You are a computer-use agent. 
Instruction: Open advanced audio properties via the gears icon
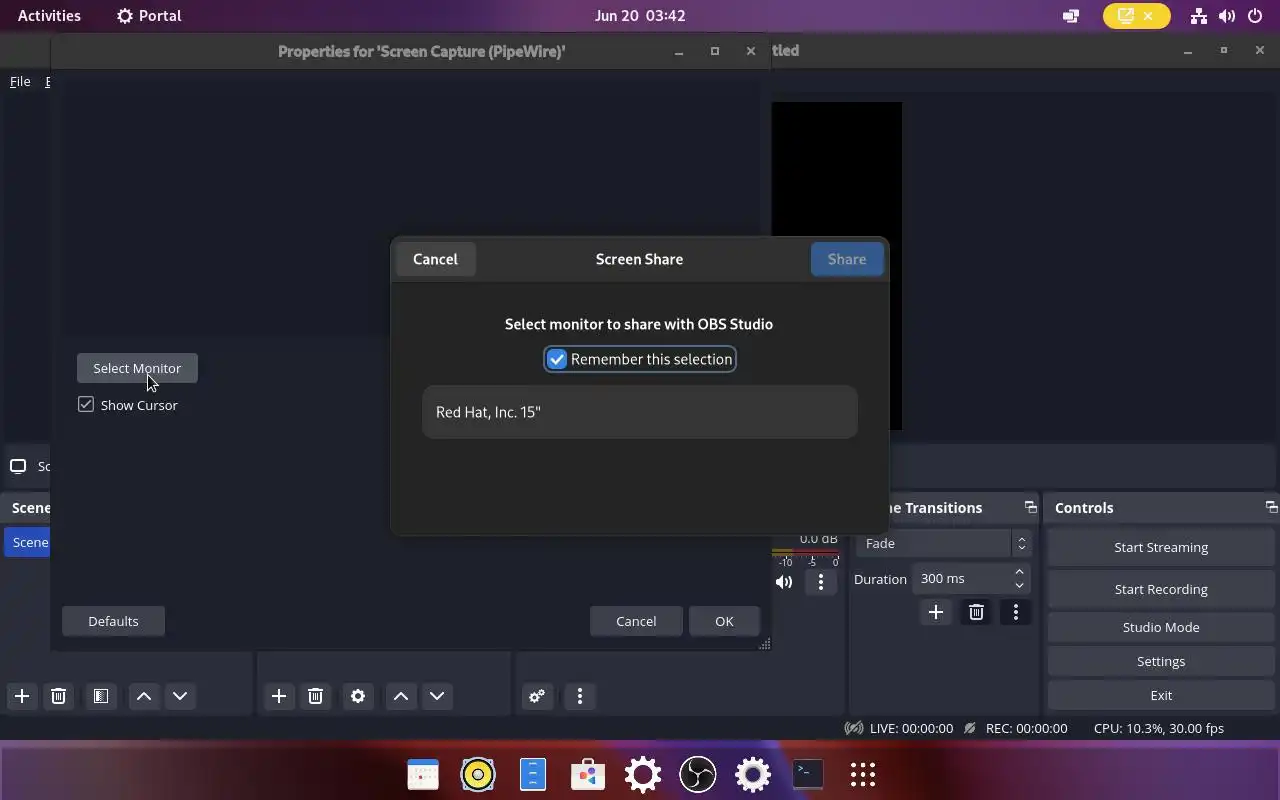coord(537,696)
